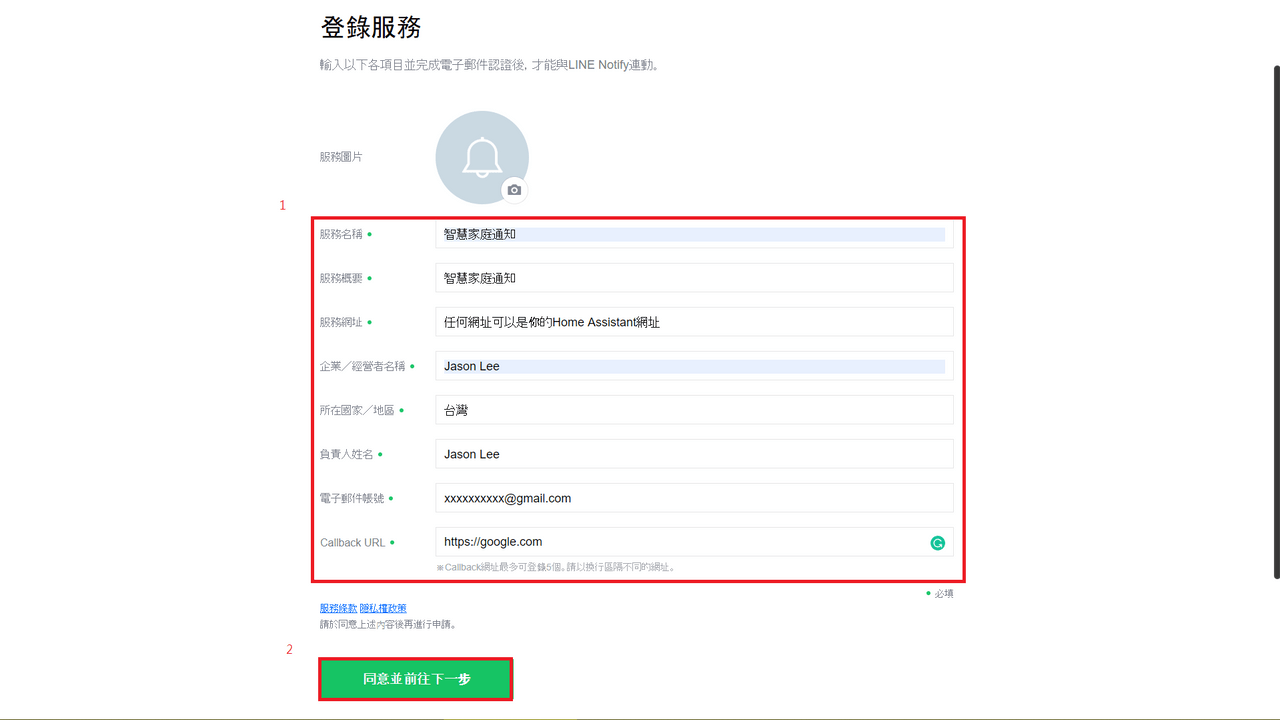Click the 服務圖片 label

coord(341,157)
